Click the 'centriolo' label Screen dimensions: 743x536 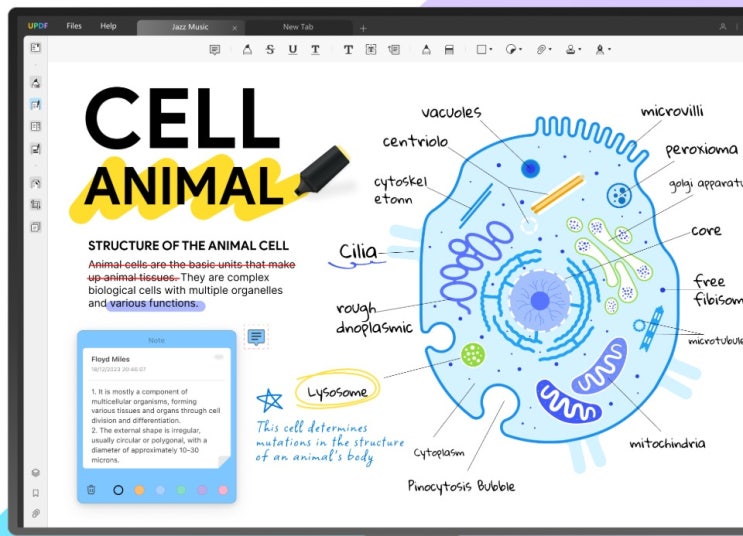point(415,141)
